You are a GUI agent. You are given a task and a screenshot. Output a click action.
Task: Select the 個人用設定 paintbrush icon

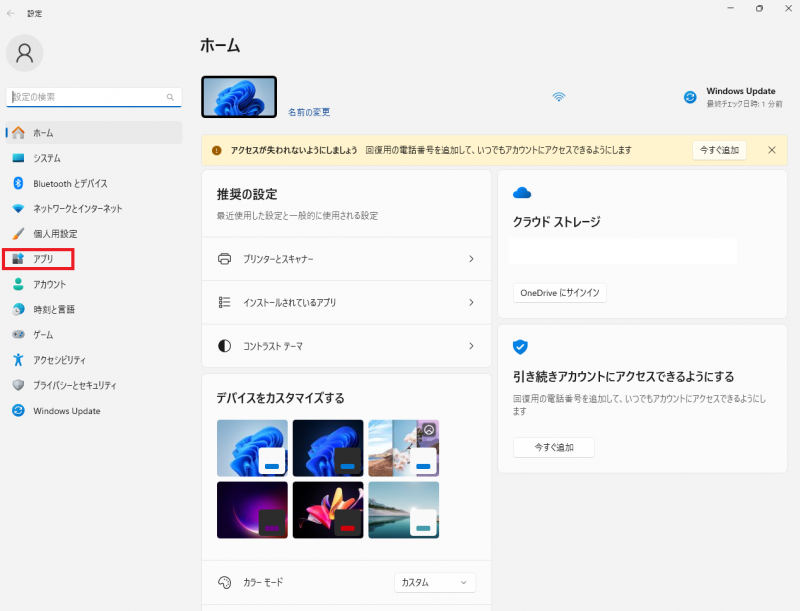(x=18, y=233)
